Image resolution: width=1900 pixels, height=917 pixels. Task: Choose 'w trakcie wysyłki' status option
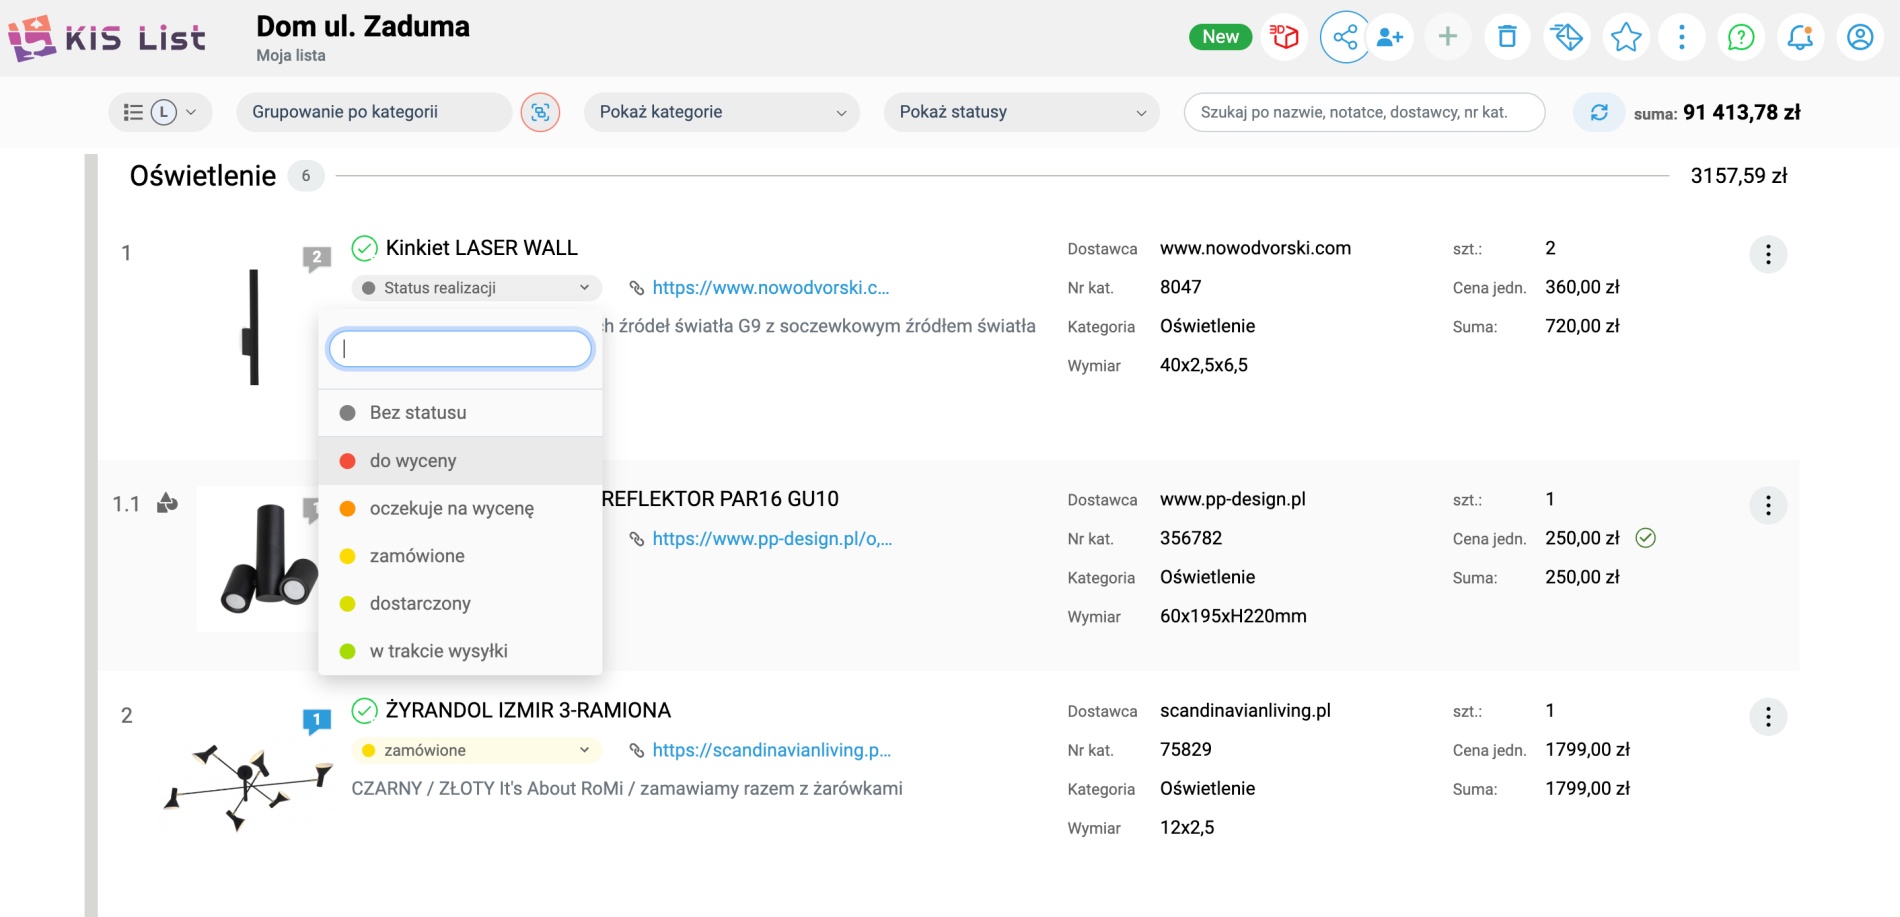coord(438,651)
